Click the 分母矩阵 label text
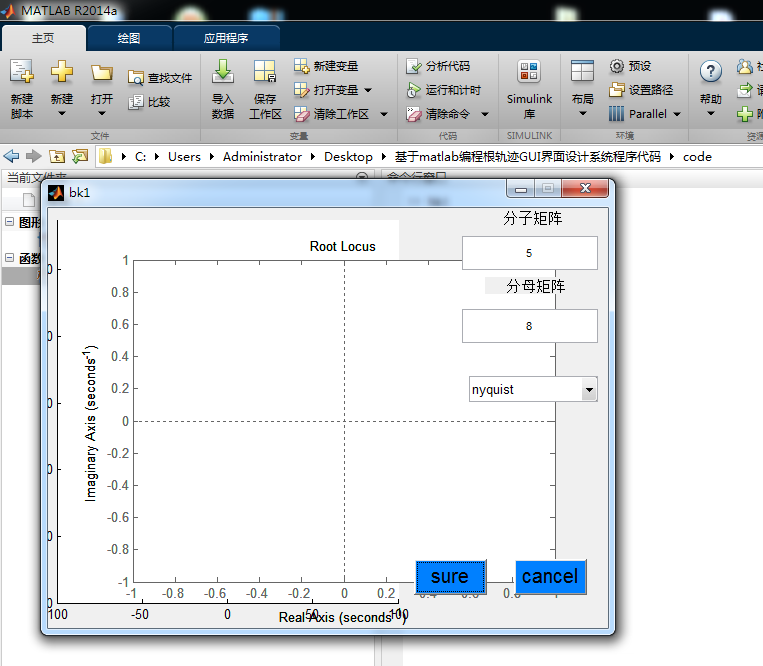This screenshot has width=763, height=666. pyautogui.click(x=535, y=286)
